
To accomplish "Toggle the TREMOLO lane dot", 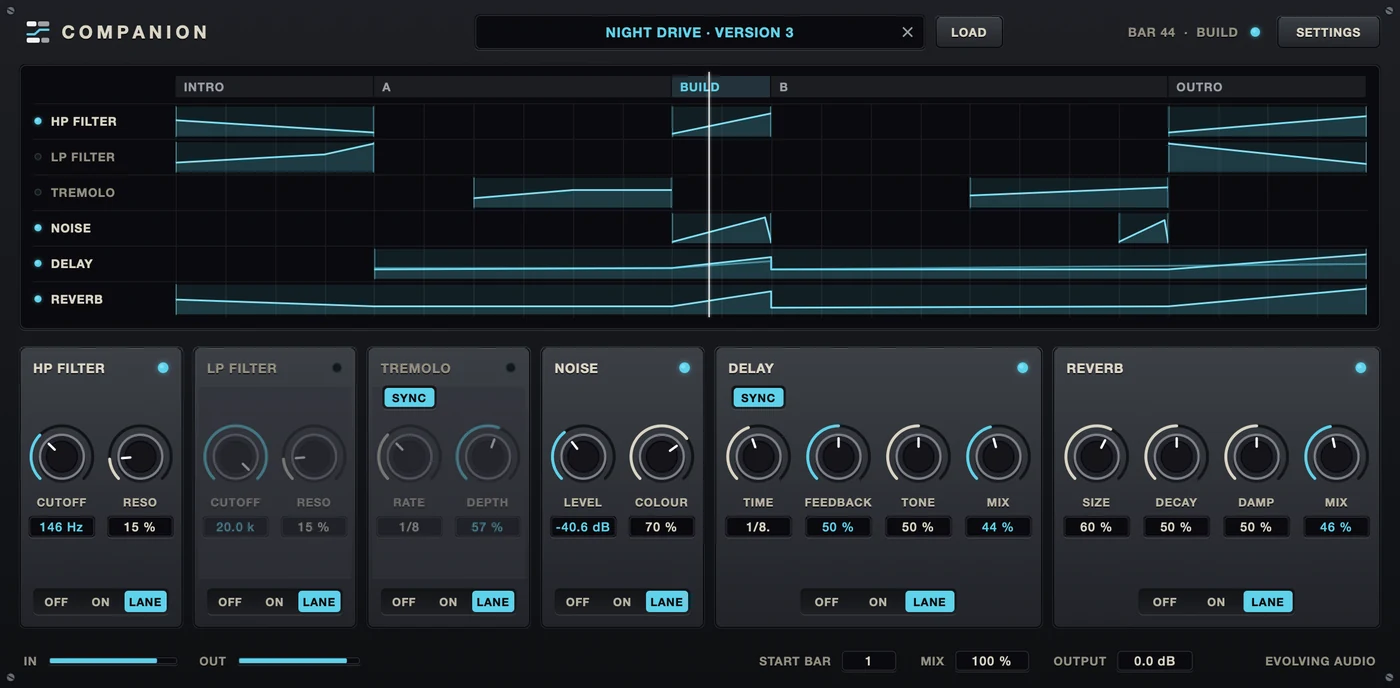I will click(38, 192).
